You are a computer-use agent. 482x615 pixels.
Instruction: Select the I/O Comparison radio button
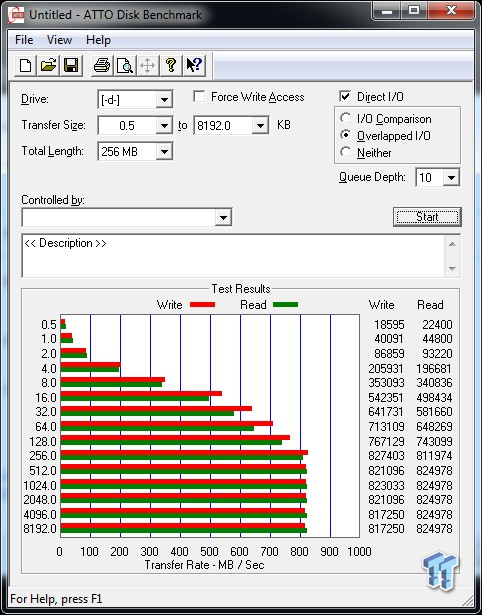pos(346,118)
